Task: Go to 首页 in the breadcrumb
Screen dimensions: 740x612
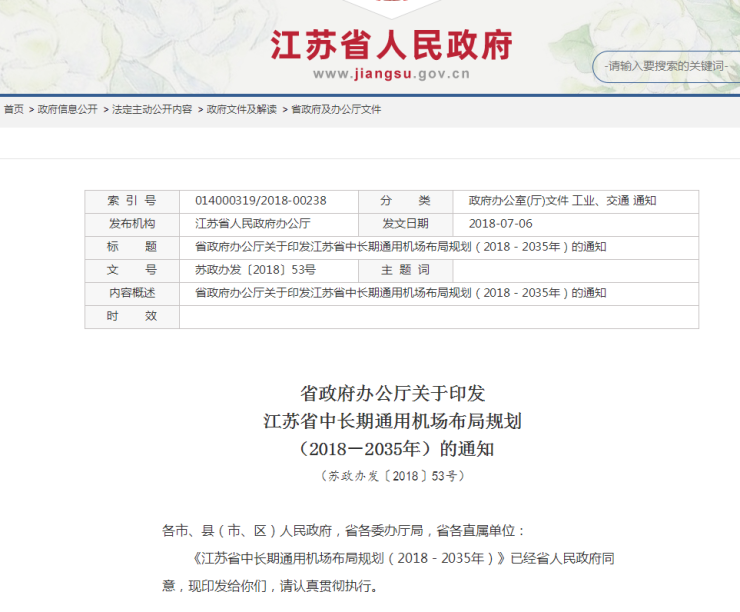Action: tap(14, 109)
